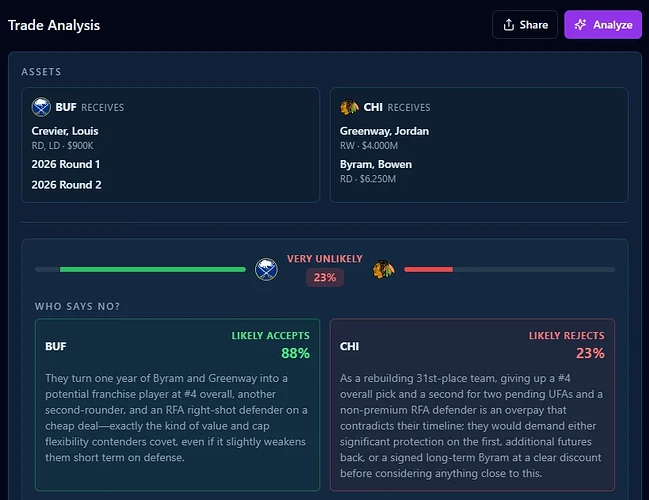Click the 23% likelihood badge

pyautogui.click(x=325, y=277)
